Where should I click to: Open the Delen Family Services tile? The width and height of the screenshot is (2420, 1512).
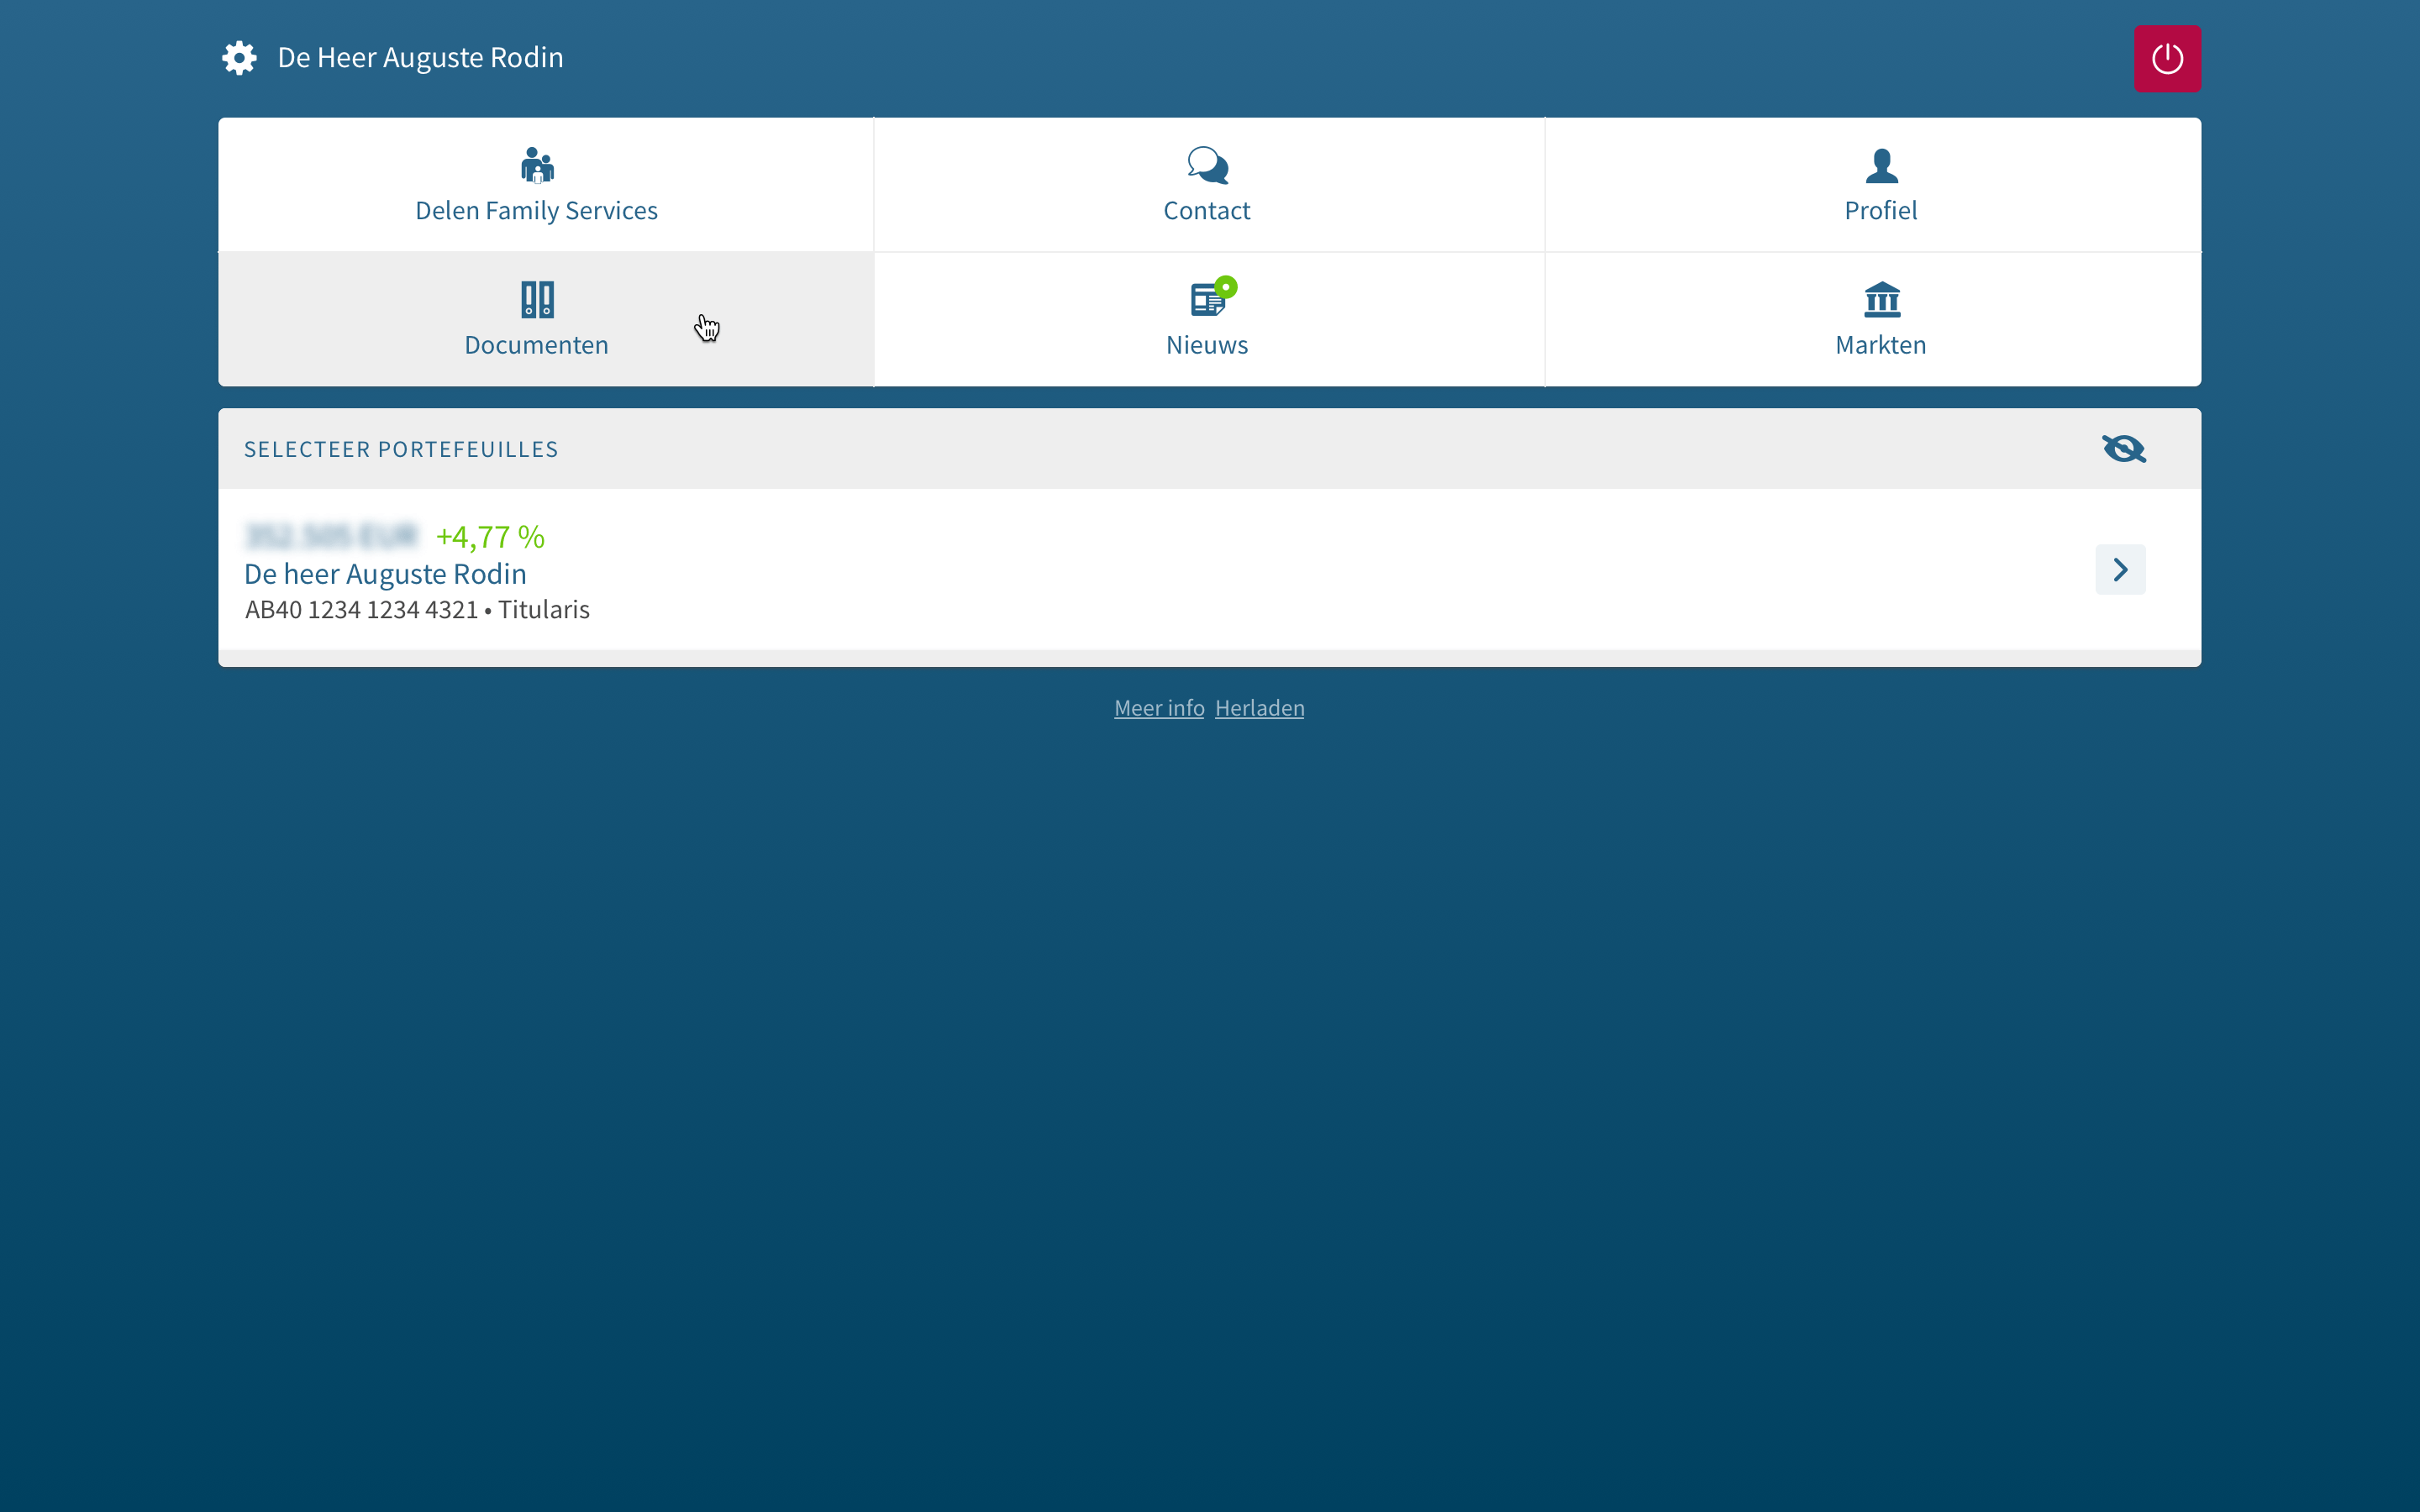[546, 185]
